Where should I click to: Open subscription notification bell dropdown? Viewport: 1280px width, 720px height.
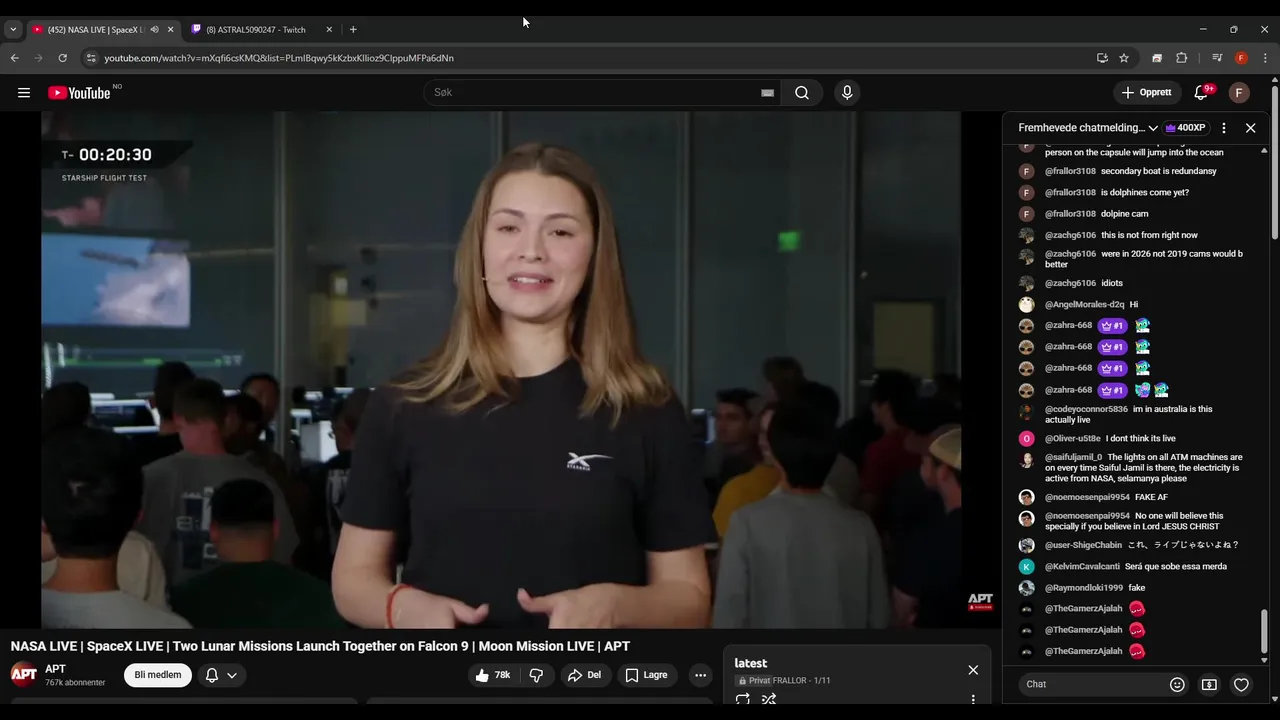tap(221, 675)
